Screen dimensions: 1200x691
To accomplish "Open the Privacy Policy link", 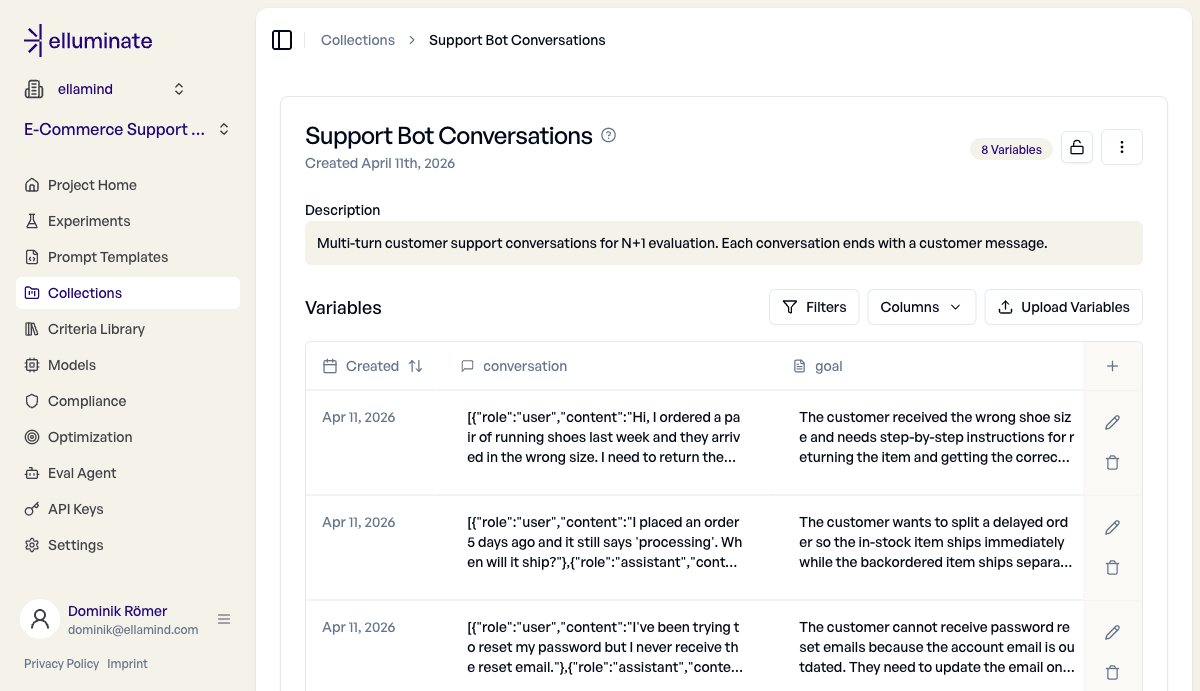I will point(61,663).
